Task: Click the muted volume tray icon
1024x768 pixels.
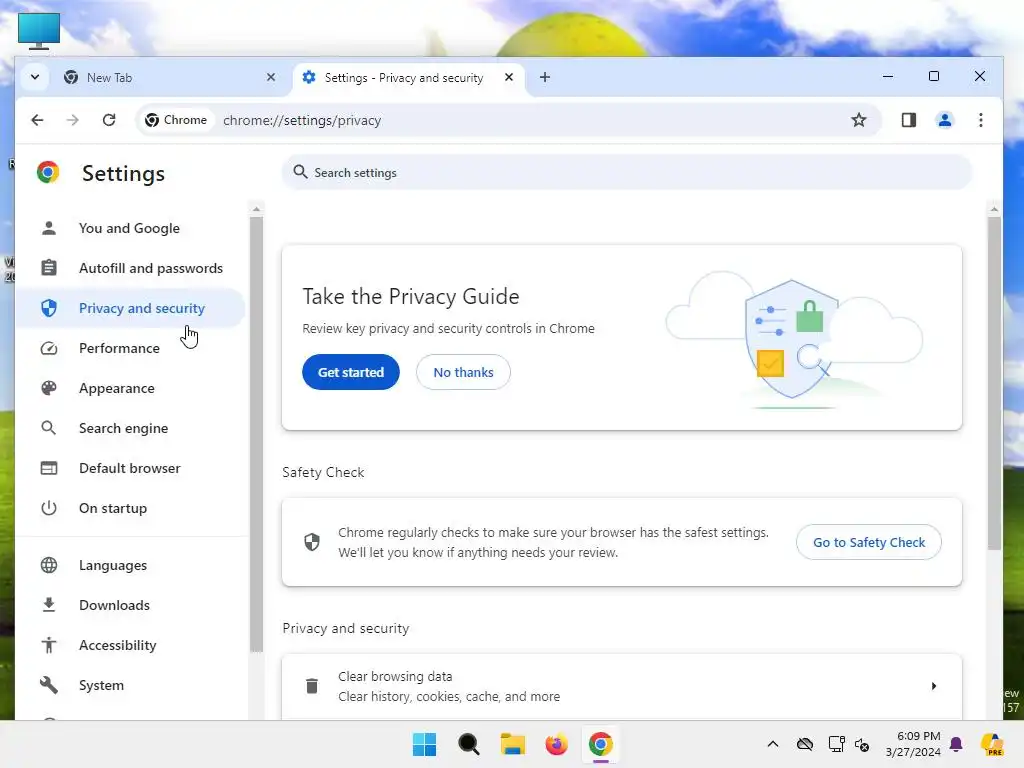Action: tap(862, 744)
